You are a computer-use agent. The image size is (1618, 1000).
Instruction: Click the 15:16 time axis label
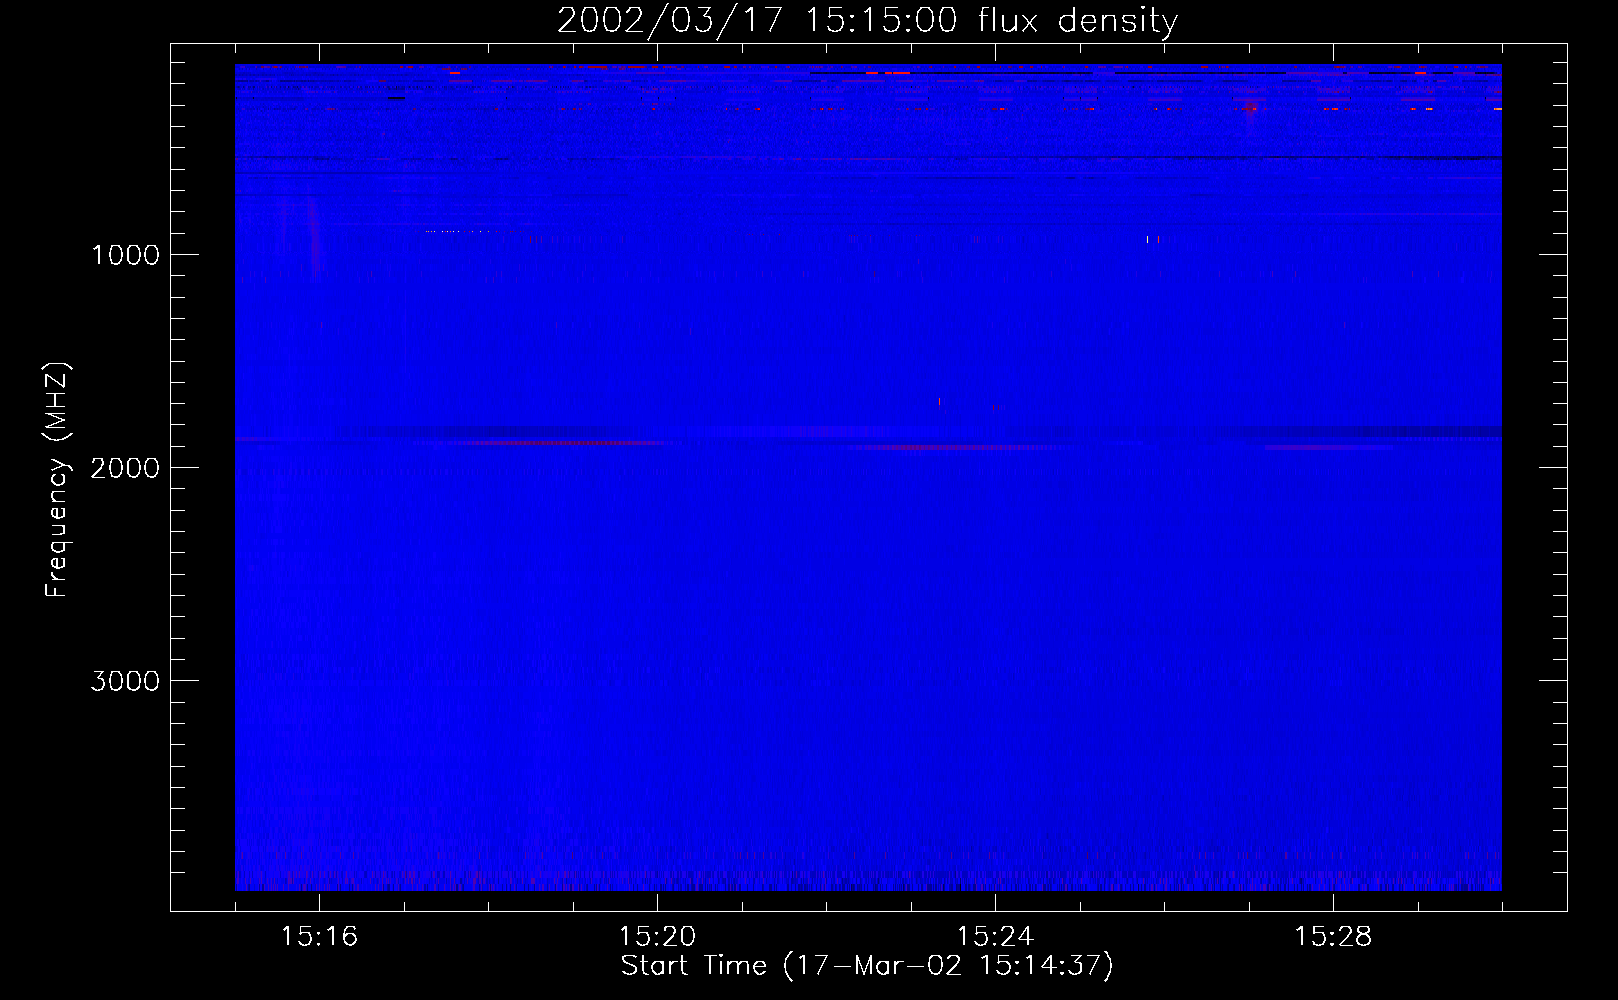coord(319,937)
